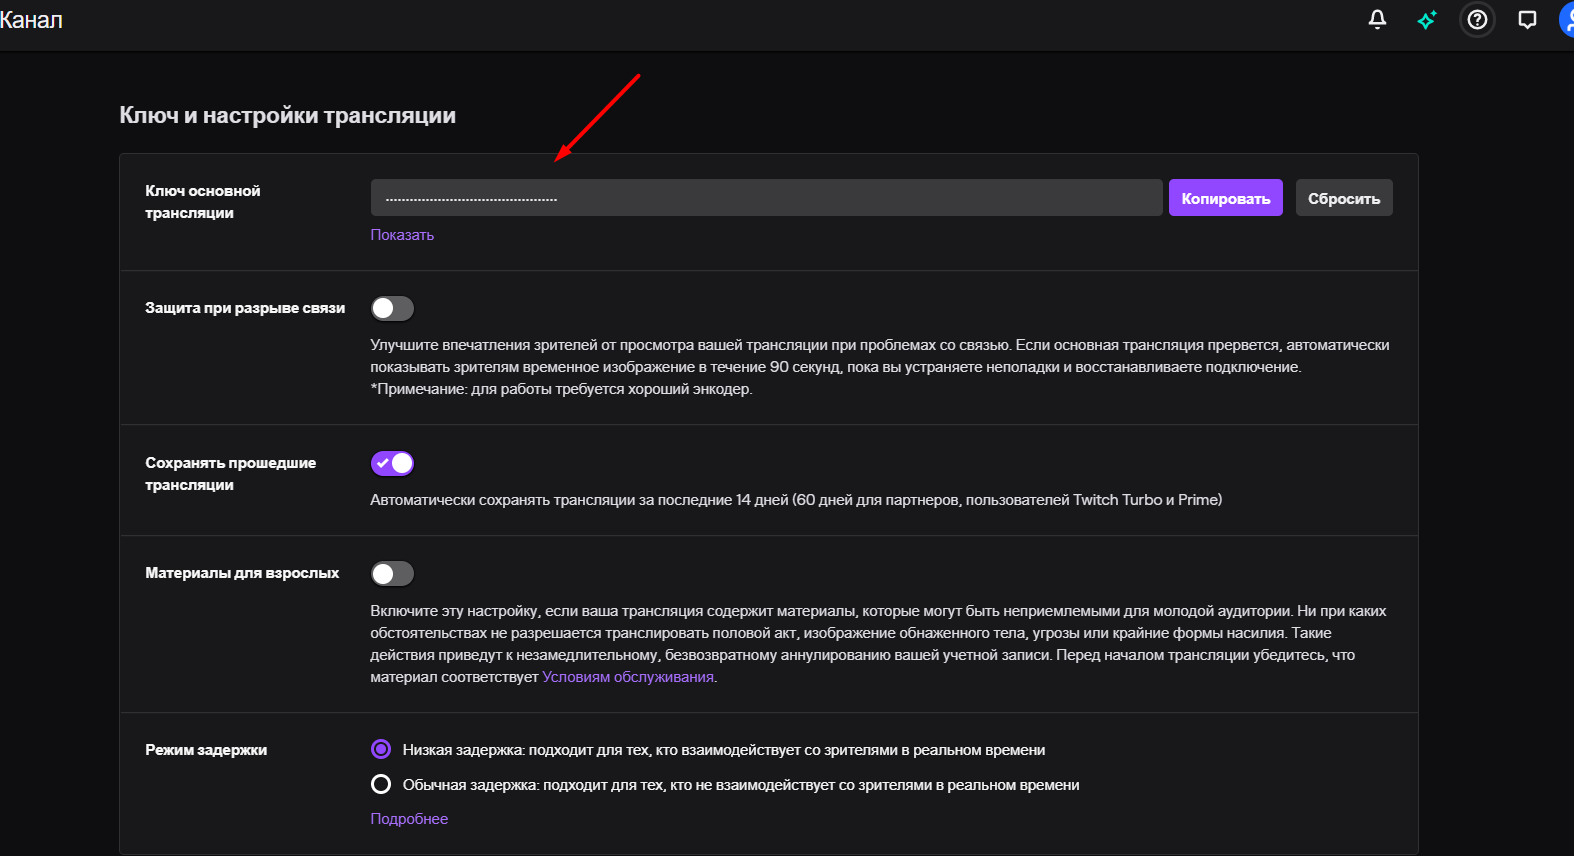This screenshot has width=1574, height=856.
Task: Open the user avatar menu
Action: 1566,19
